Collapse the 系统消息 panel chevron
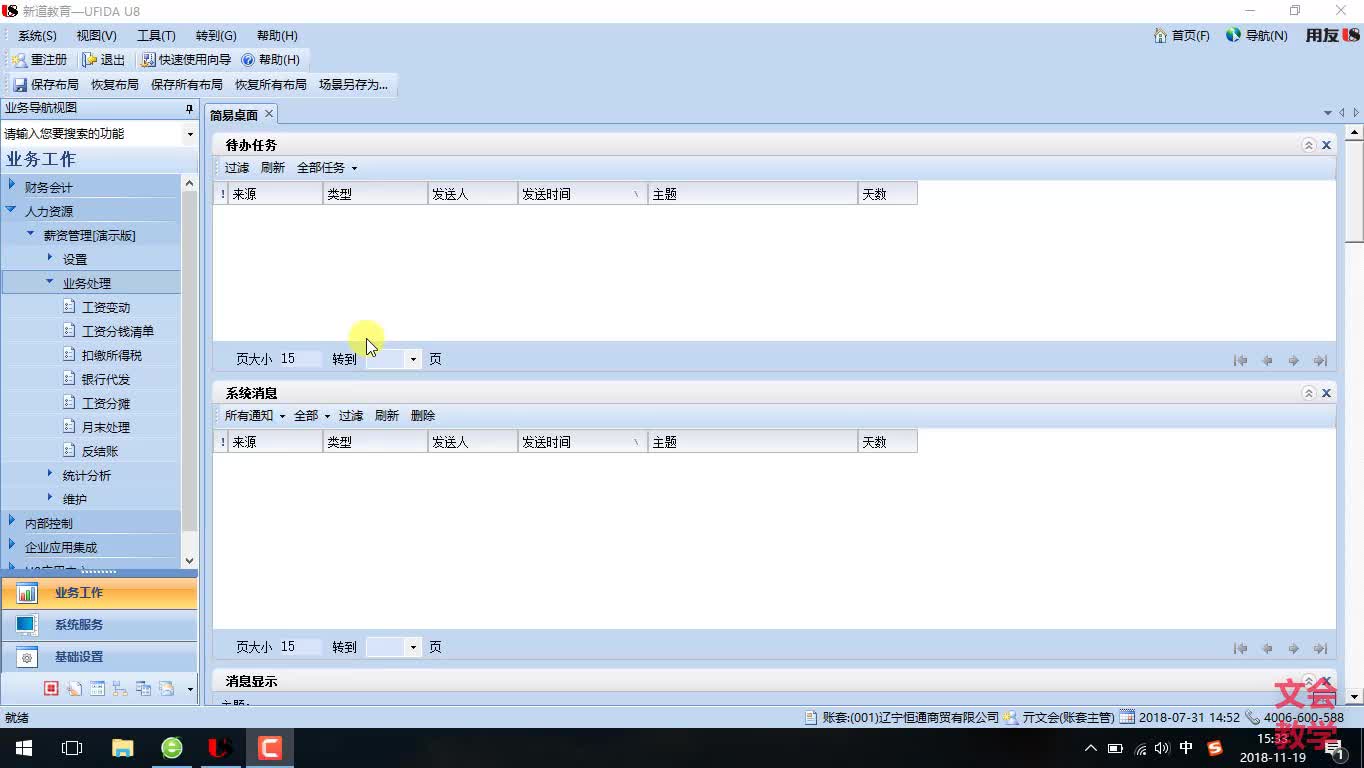This screenshot has width=1364, height=768. click(1309, 392)
